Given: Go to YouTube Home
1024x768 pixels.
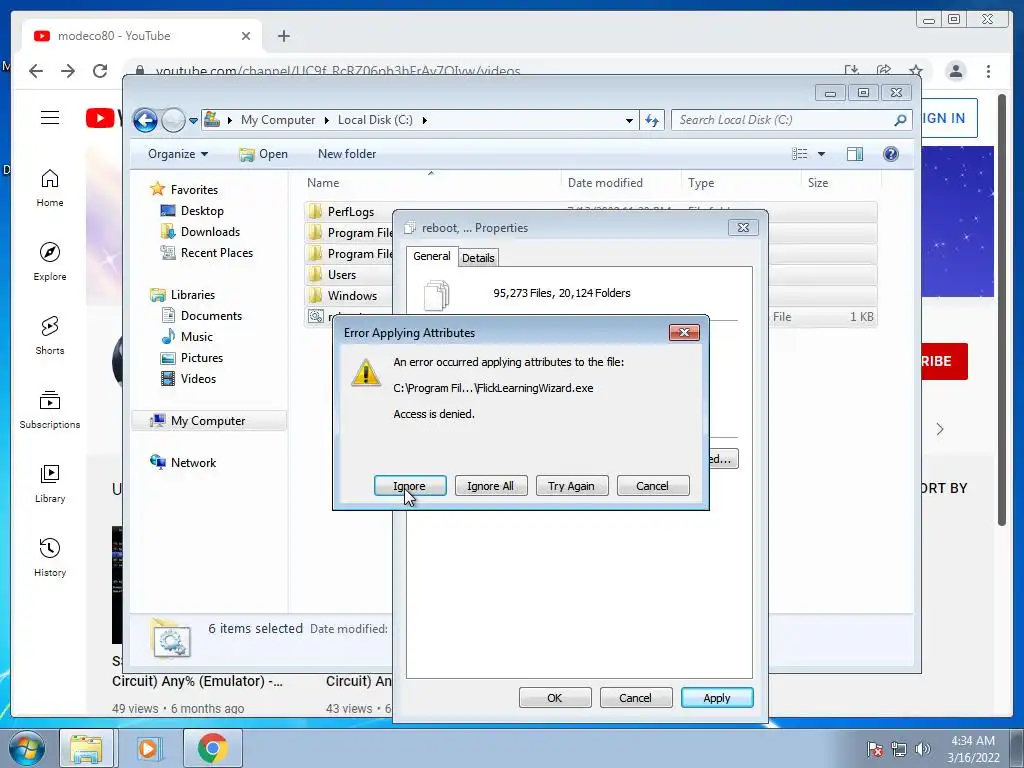Looking at the screenshot, I should click(x=50, y=187).
